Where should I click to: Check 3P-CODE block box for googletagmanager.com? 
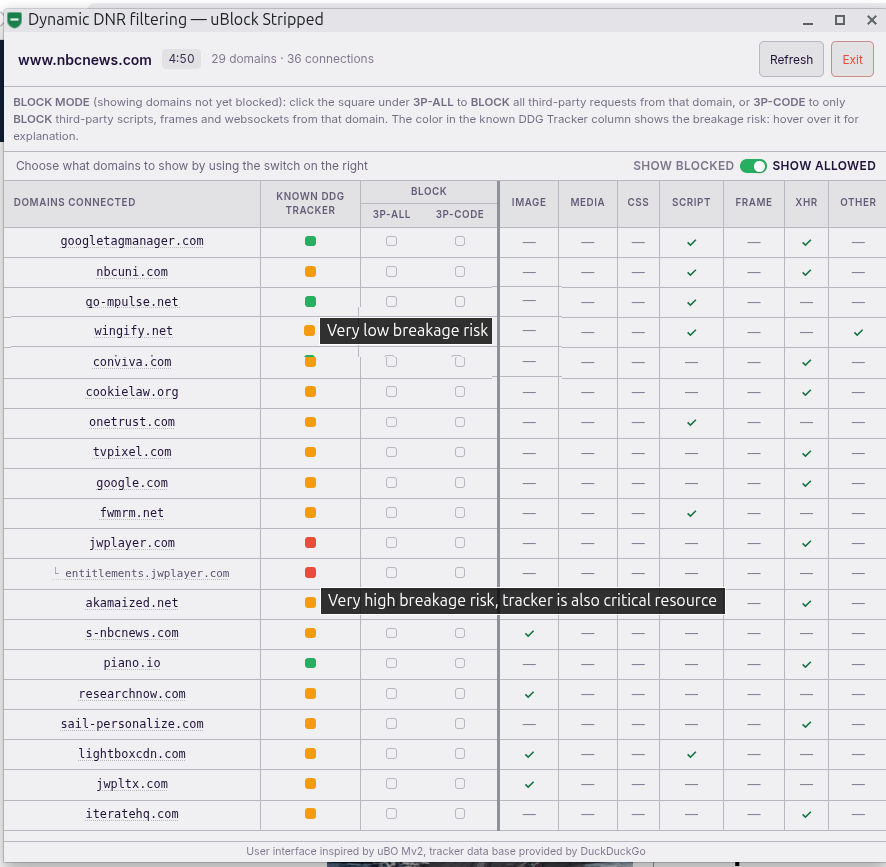460,241
